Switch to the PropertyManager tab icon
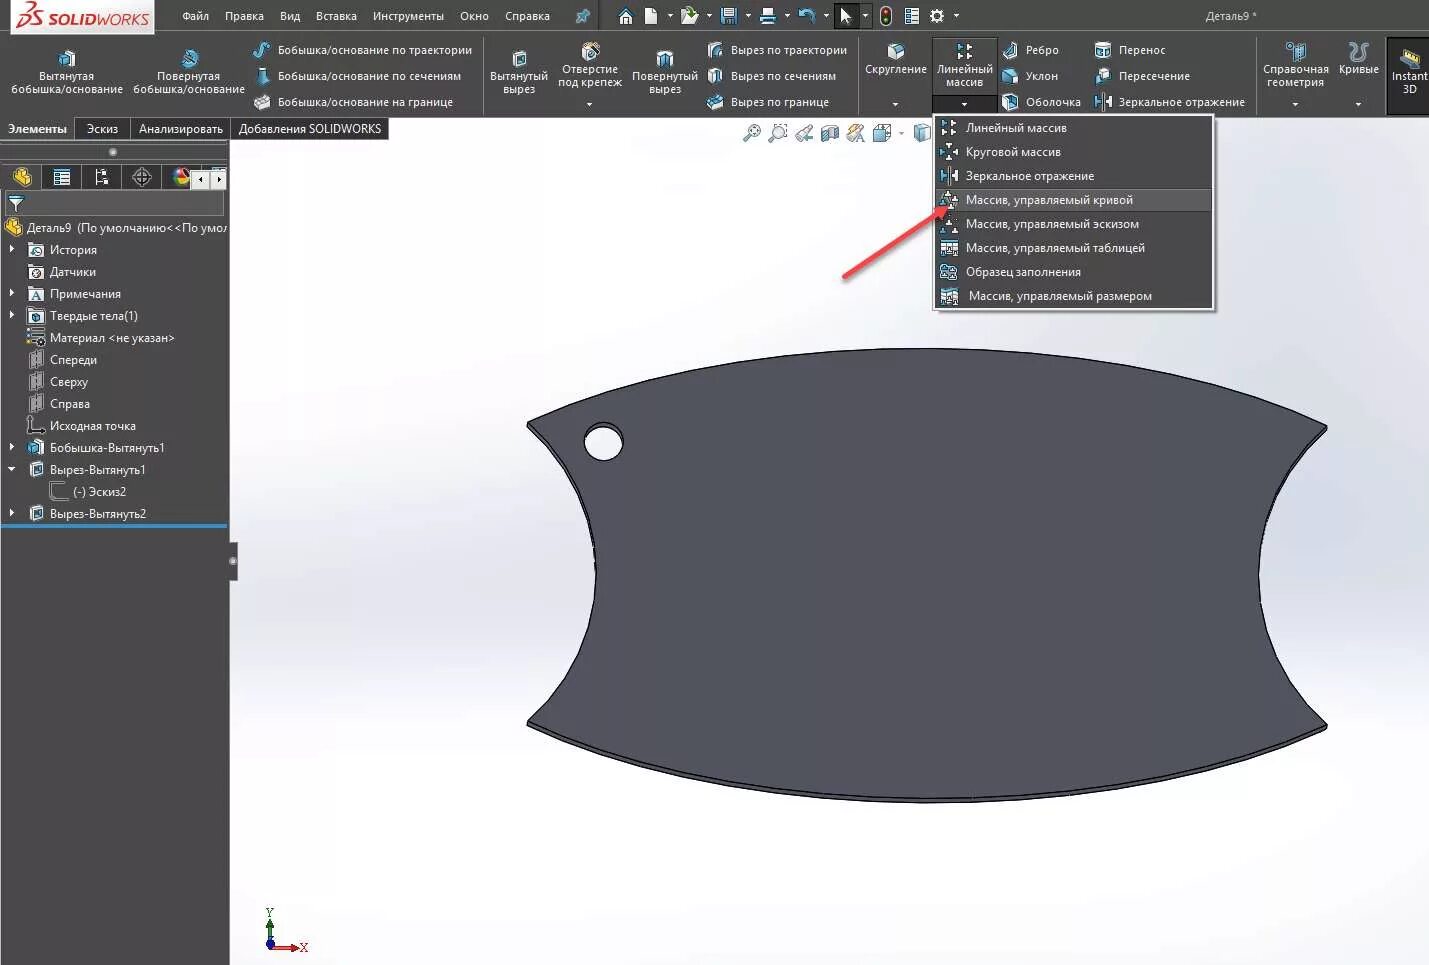This screenshot has height=965, width=1429. 62,177
